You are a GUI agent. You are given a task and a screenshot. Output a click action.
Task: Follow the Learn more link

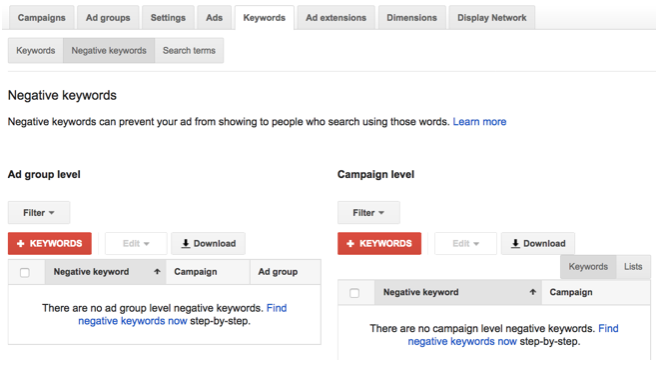(x=479, y=122)
